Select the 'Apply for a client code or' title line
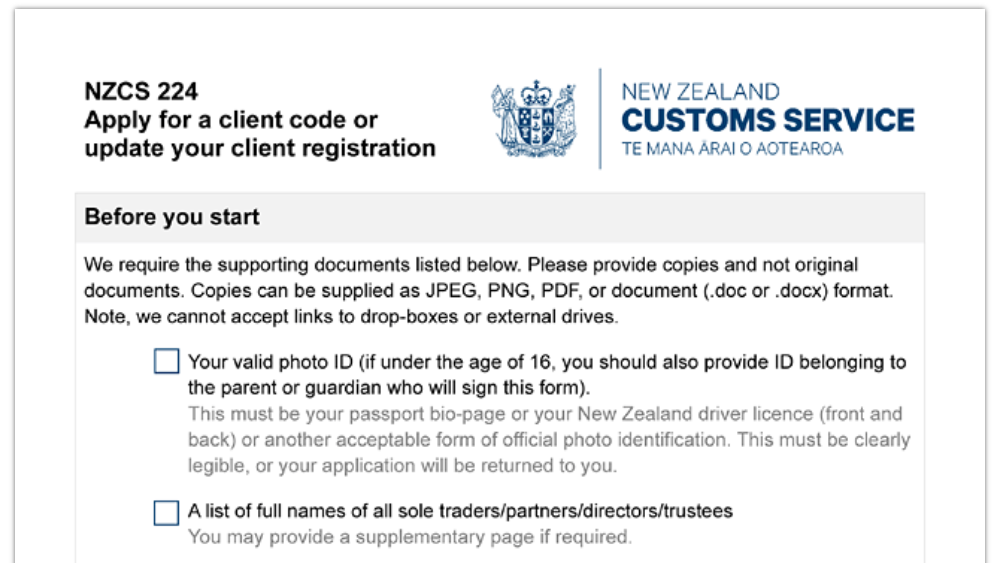 point(231,120)
